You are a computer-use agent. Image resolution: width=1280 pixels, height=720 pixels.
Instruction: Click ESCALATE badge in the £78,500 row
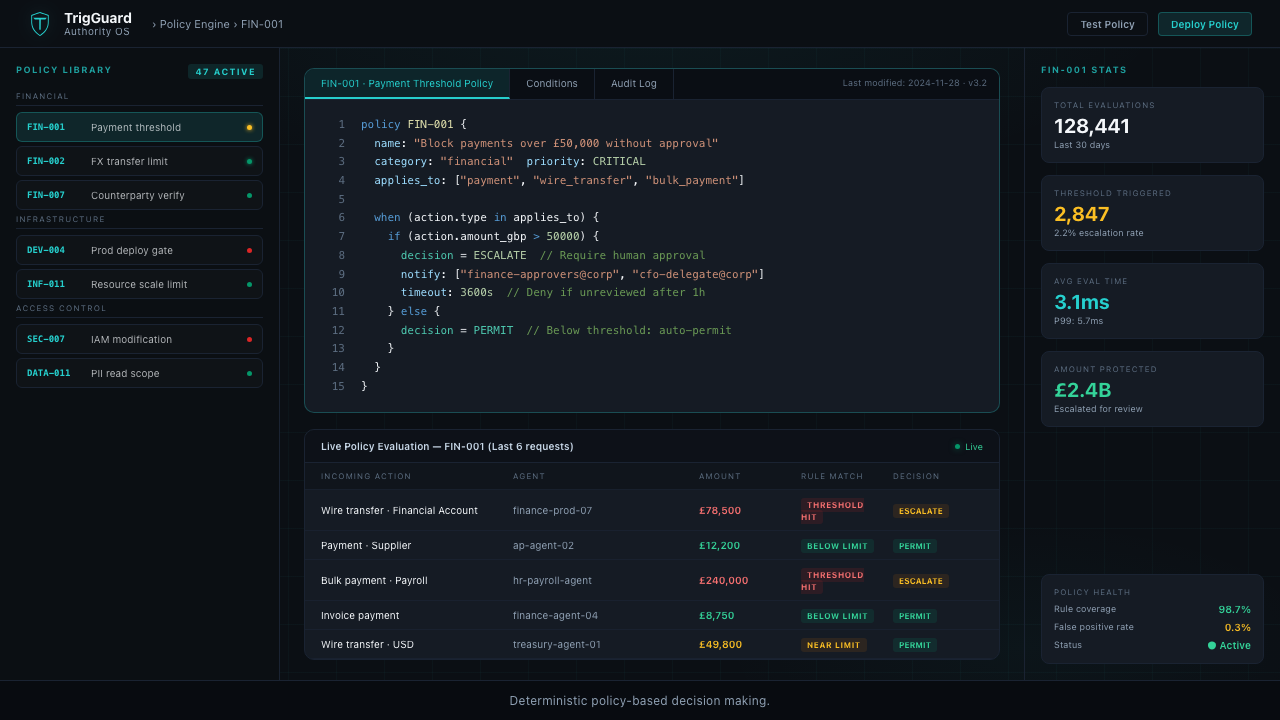[x=921, y=511]
